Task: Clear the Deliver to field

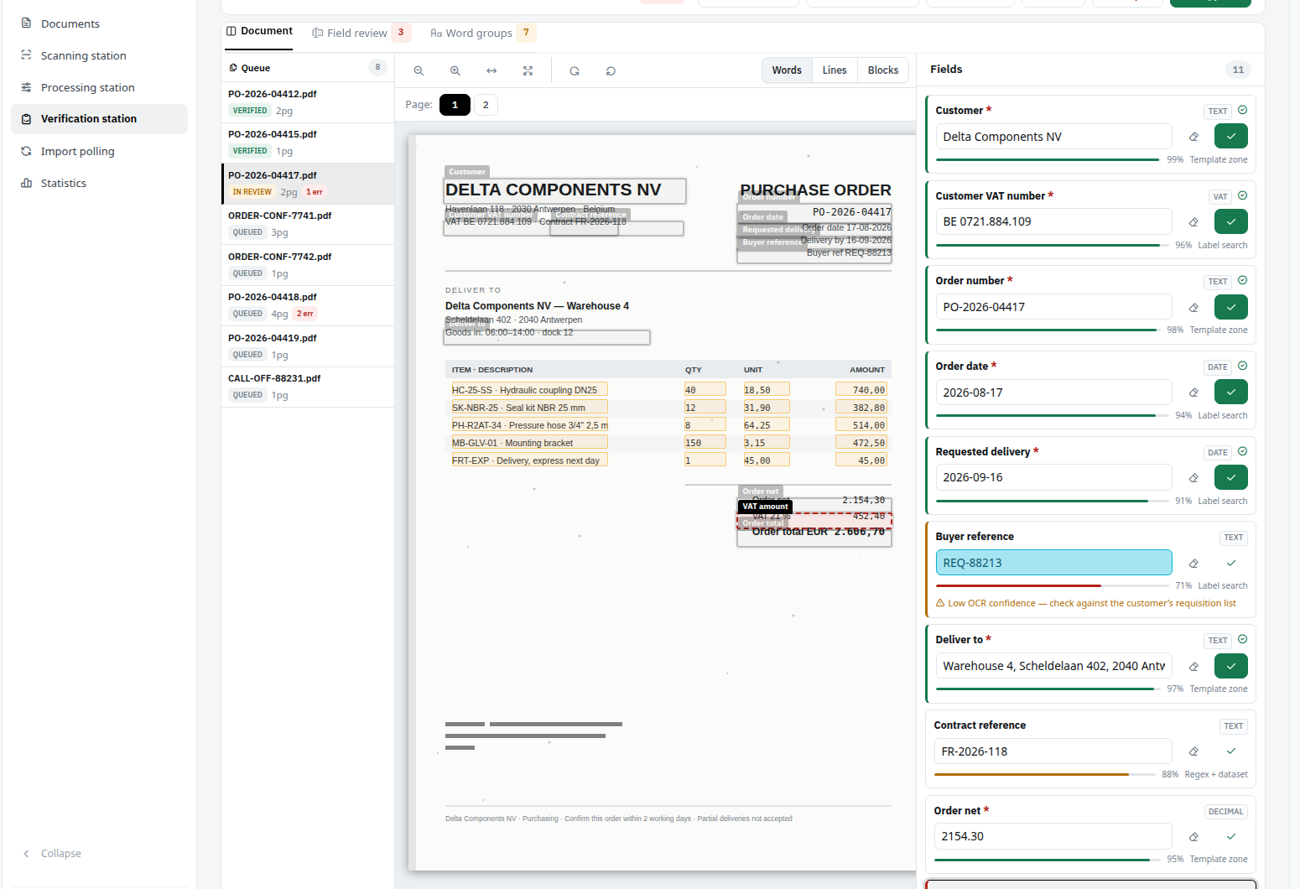Action: coord(1193,666)
